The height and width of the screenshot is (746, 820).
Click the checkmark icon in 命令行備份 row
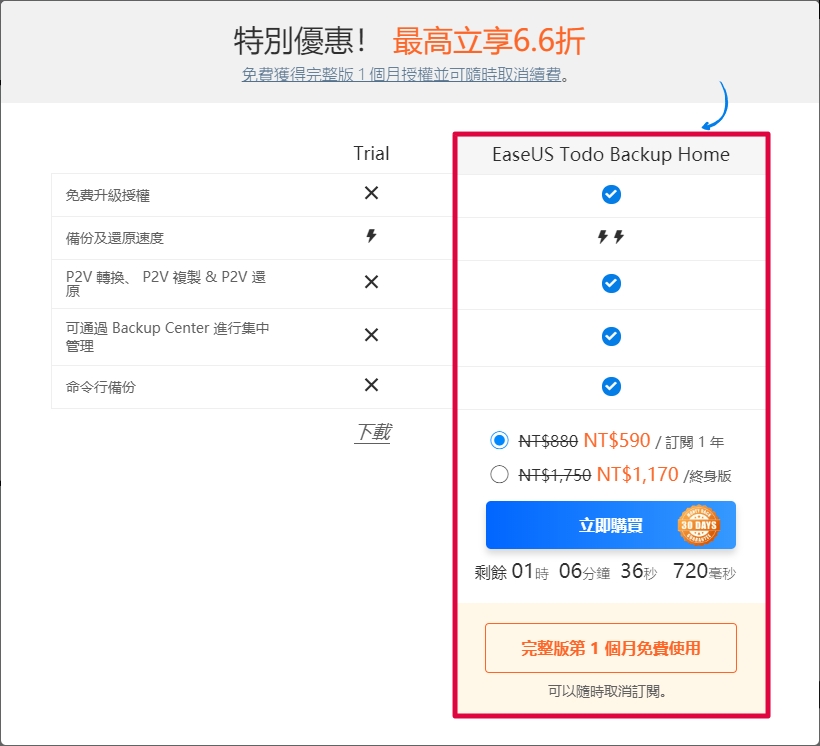611,387
